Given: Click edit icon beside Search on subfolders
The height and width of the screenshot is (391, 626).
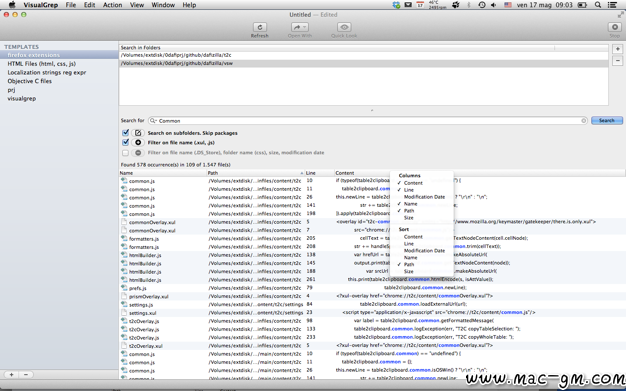Looking at the screenshot, I should coord(138,133).
